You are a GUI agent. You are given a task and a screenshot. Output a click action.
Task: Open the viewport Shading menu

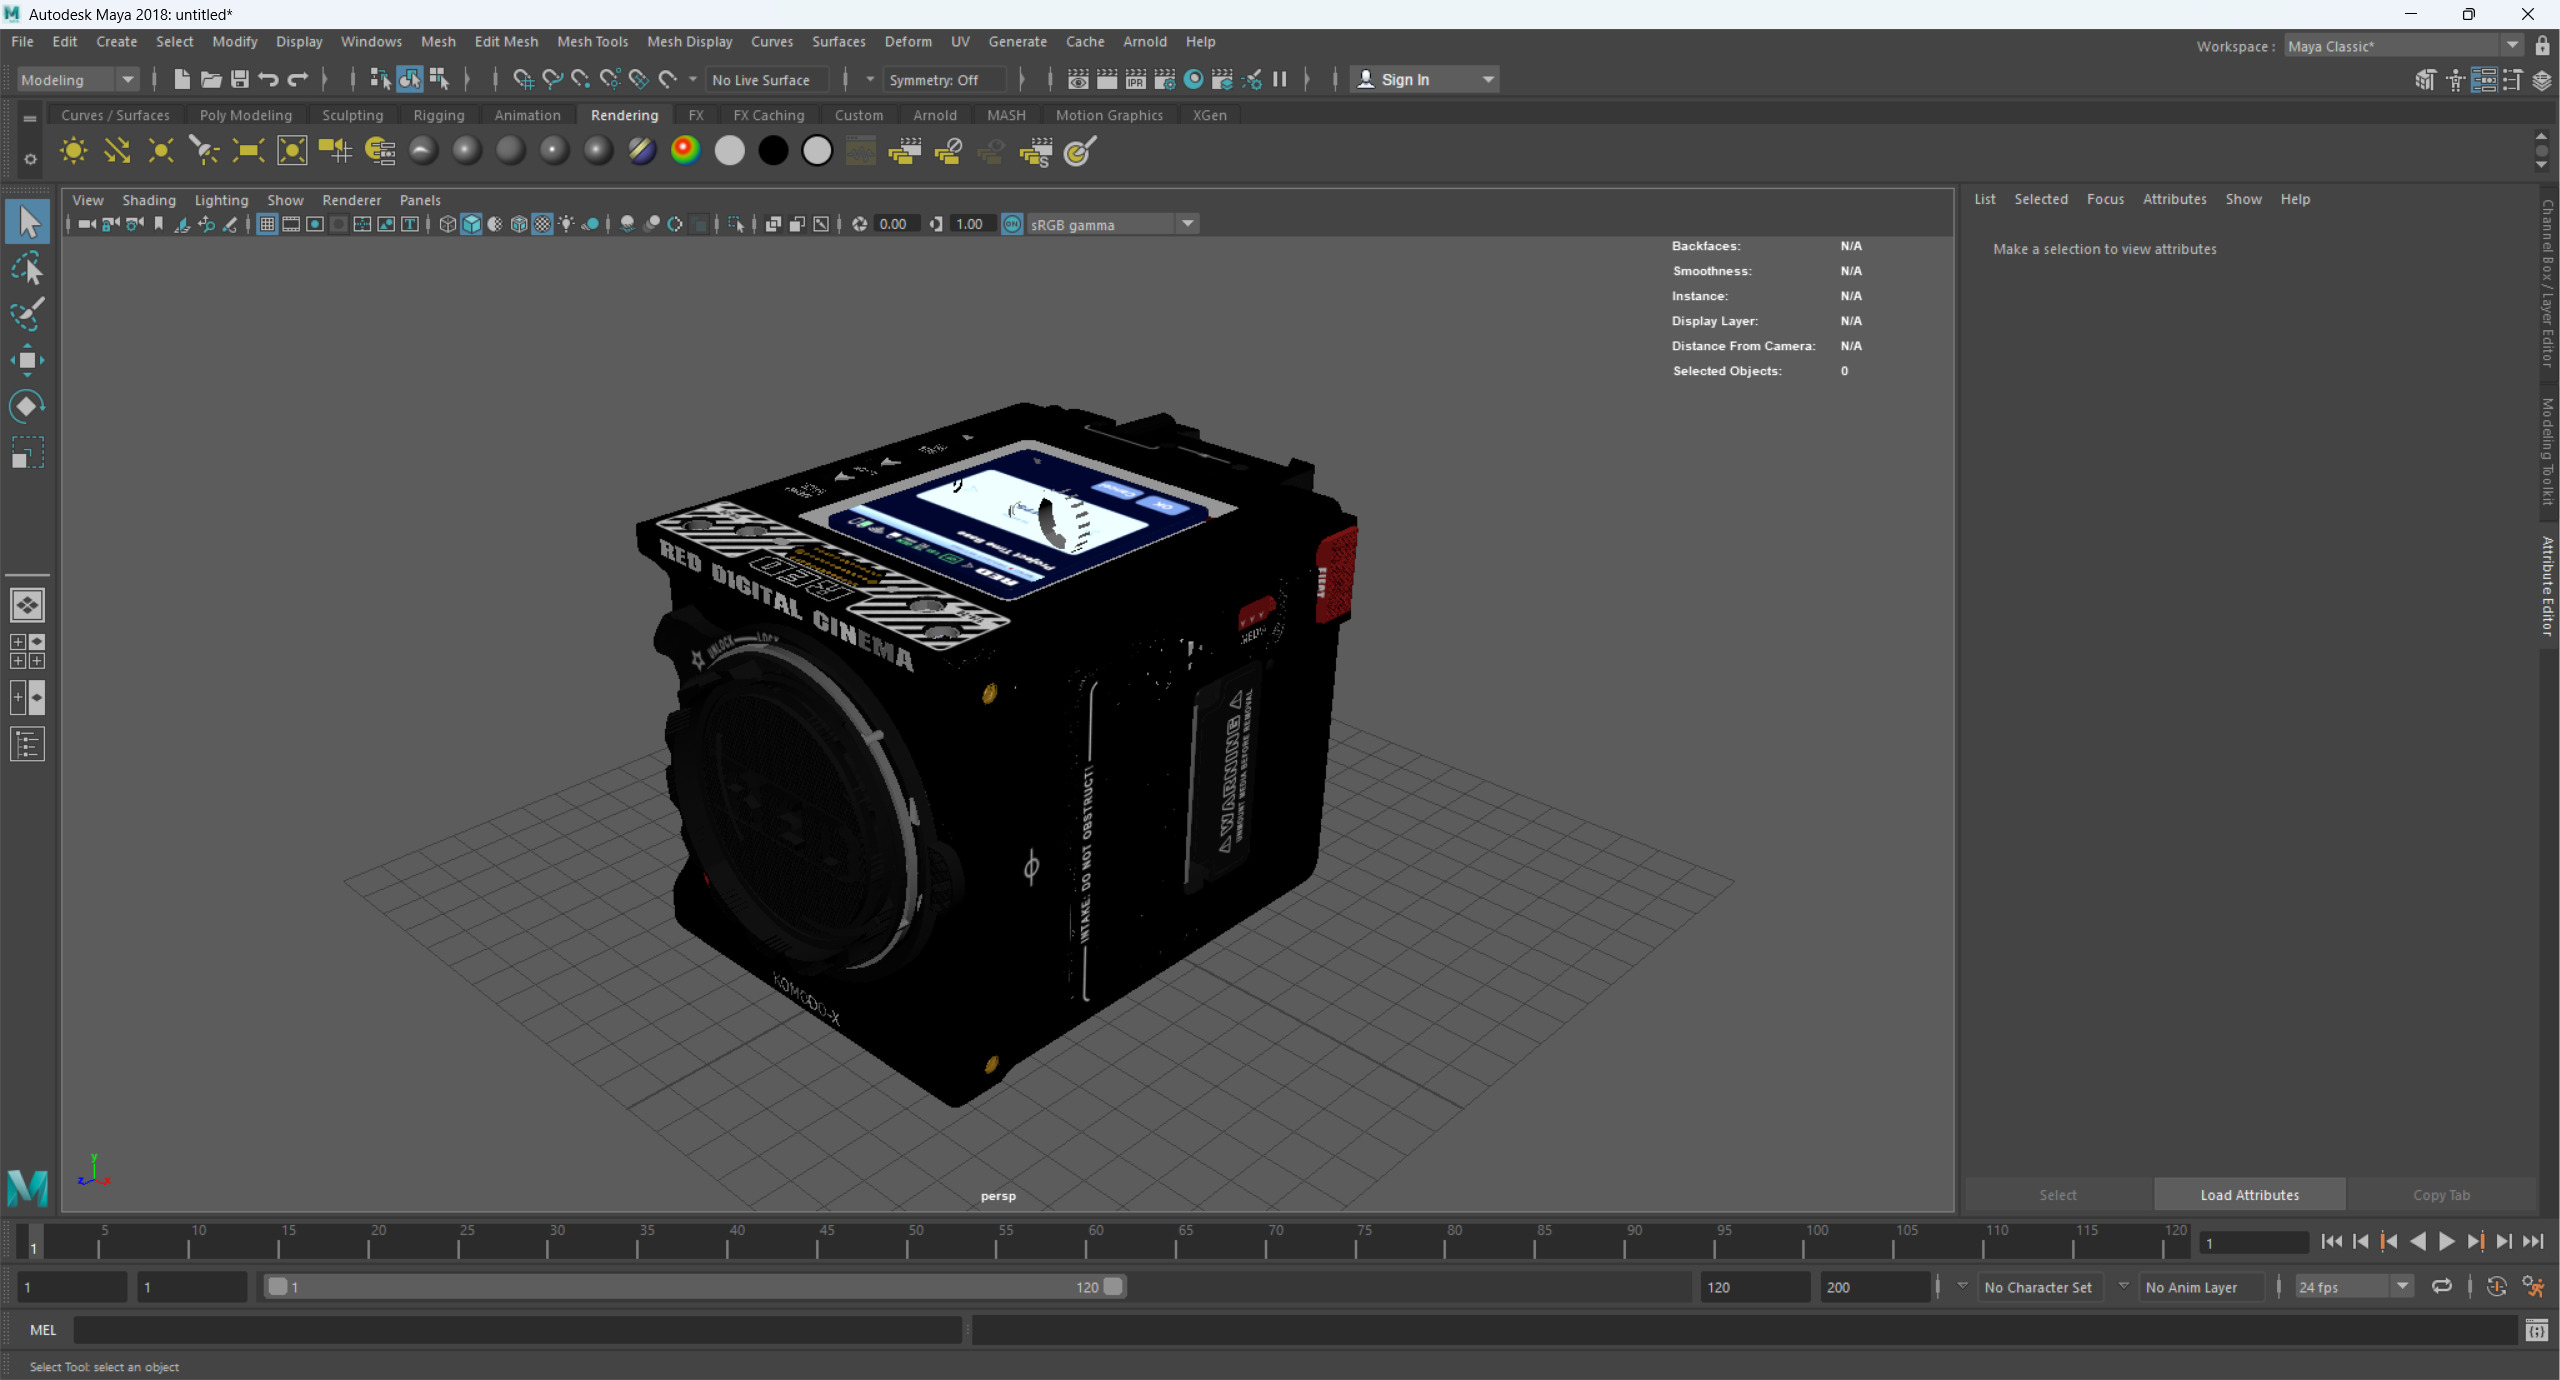[149, 200]
